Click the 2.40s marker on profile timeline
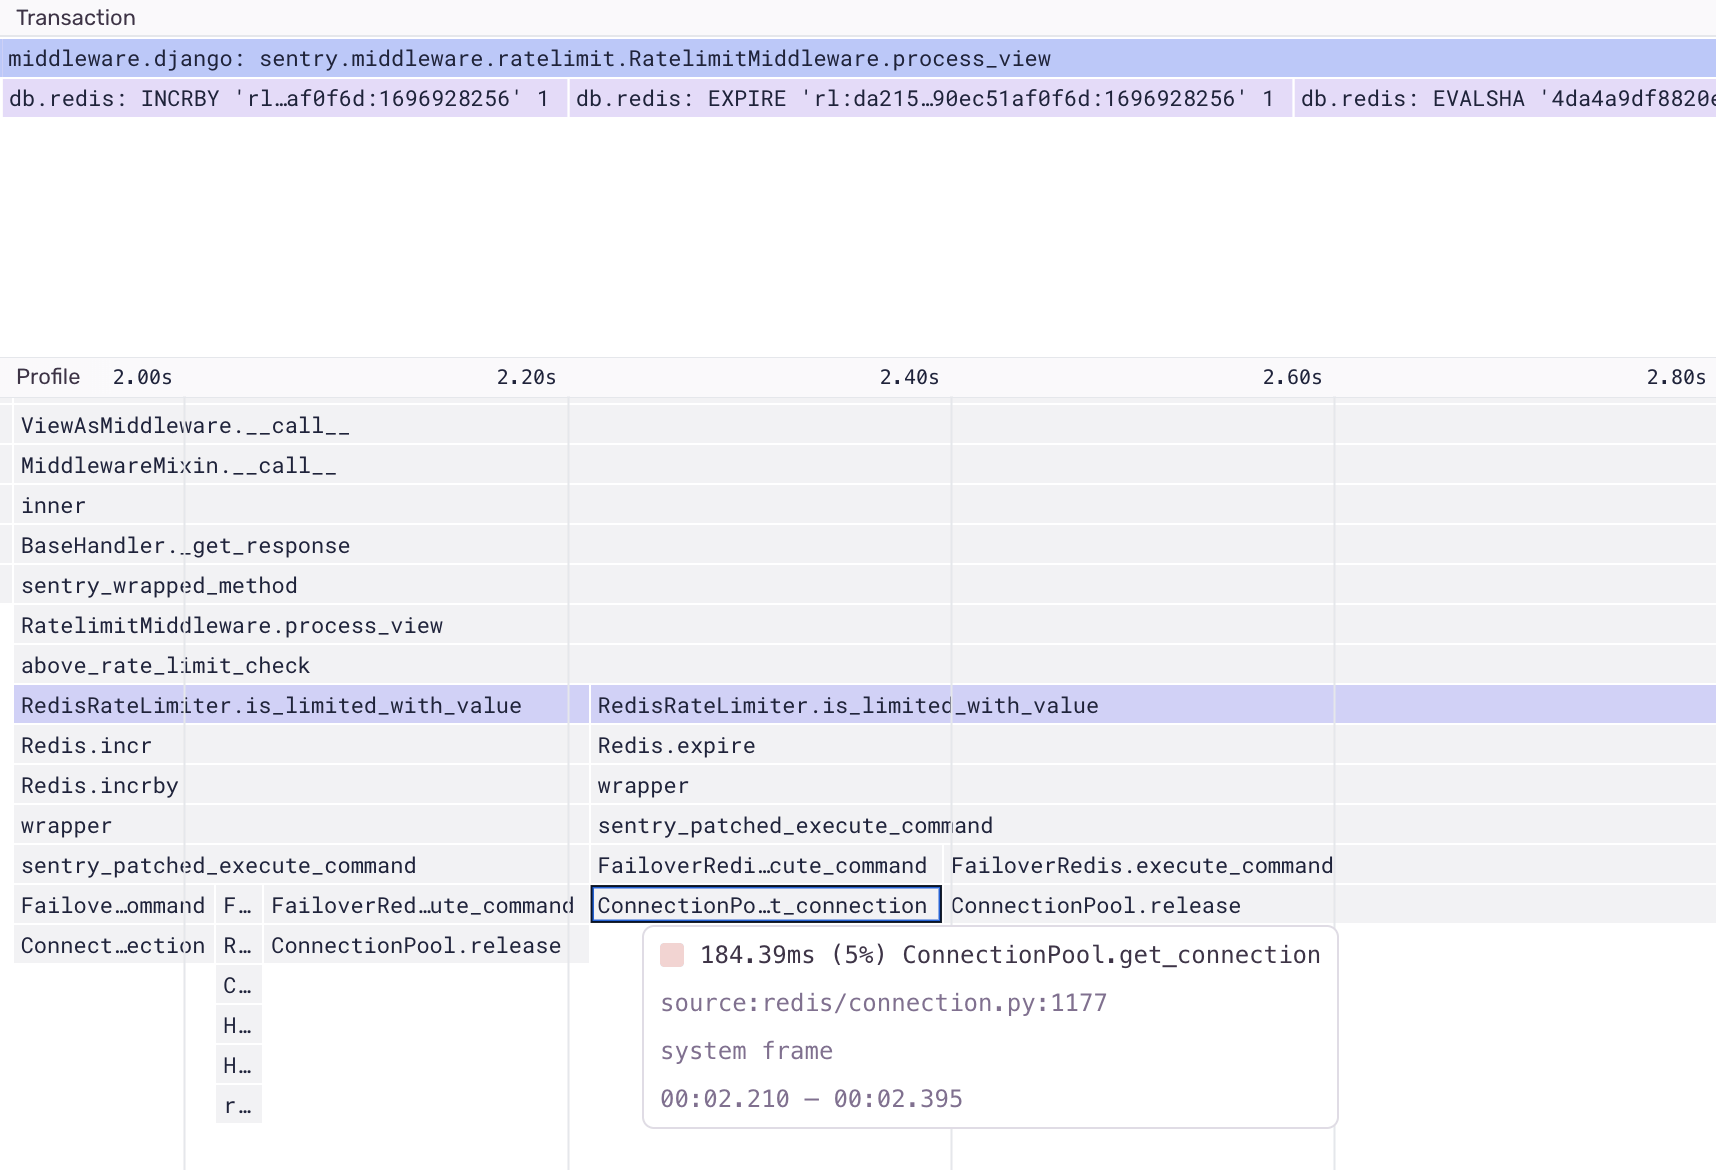 point(909,377)
